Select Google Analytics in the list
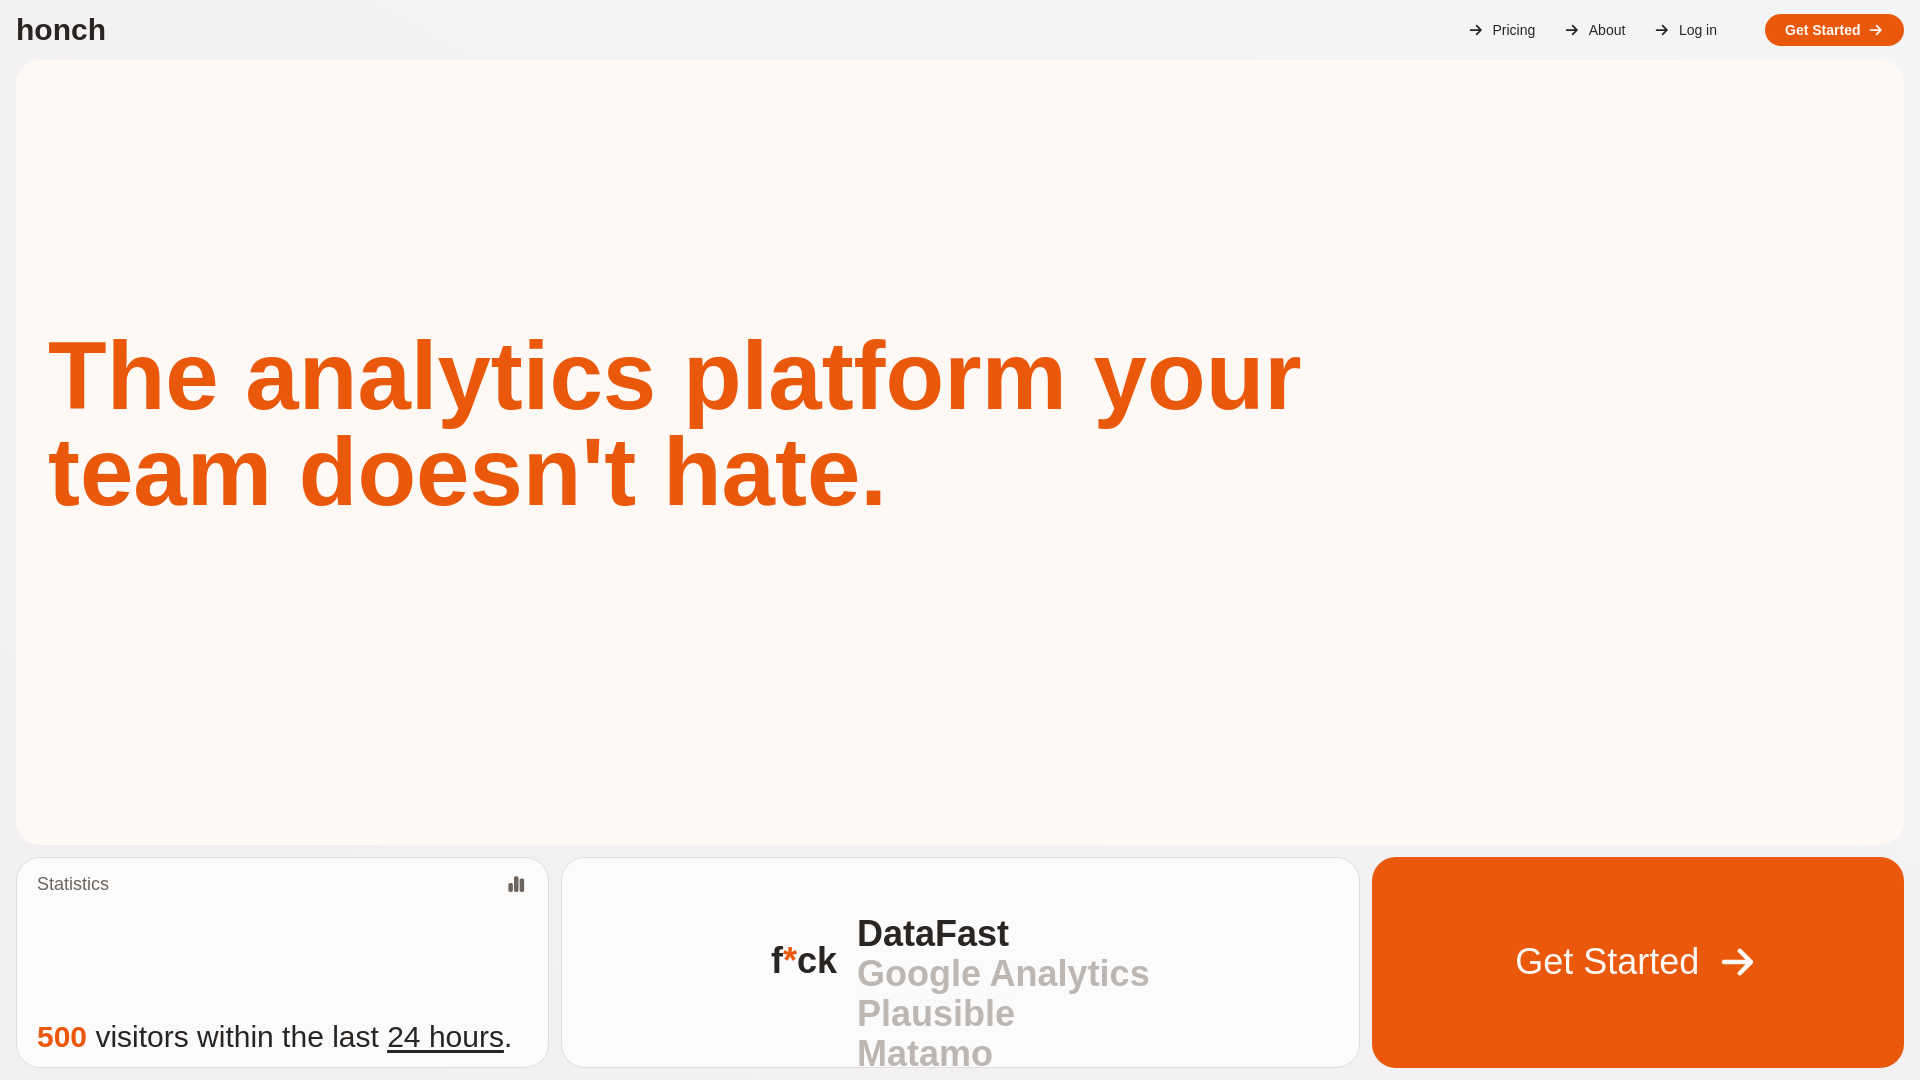This screenshot has height=1080, width=1920. (1003, 974)
